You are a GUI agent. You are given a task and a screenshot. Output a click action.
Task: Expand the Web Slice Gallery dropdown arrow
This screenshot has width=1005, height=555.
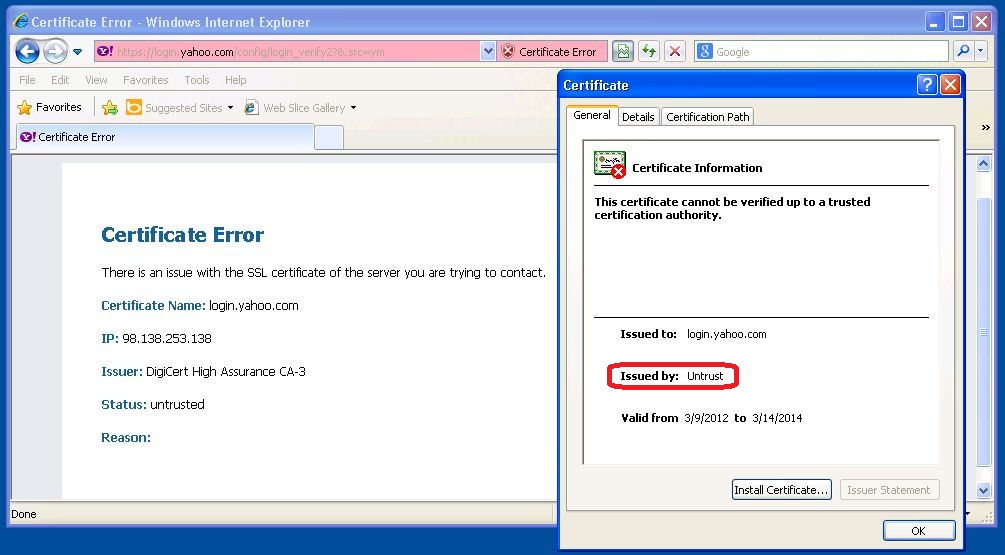(x=353, y=108)
